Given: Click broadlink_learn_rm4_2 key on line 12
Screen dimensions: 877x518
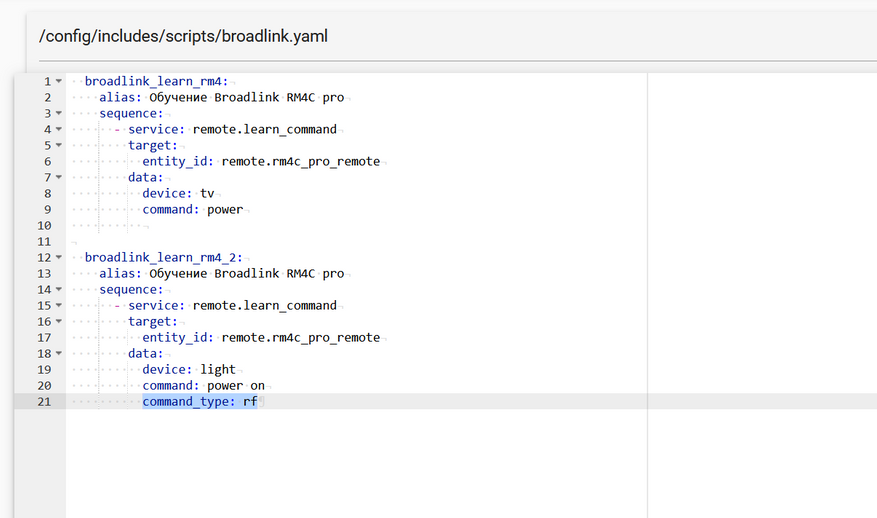Looking at the screenshot, I should pos(163,258).
